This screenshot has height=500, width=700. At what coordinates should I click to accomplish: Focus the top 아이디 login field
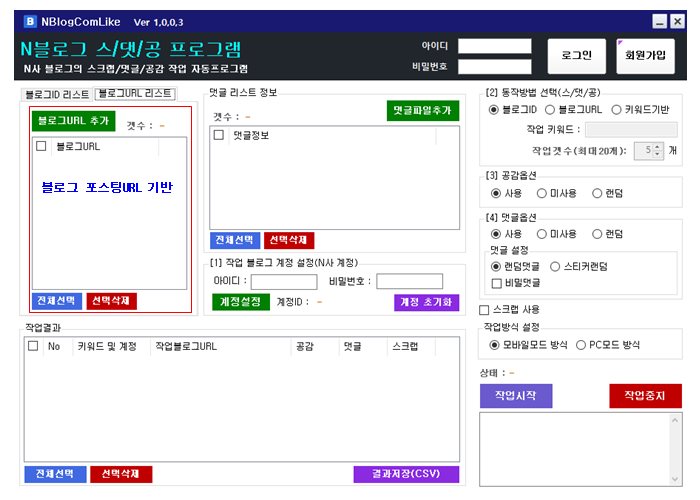click(x=495, y=46)
